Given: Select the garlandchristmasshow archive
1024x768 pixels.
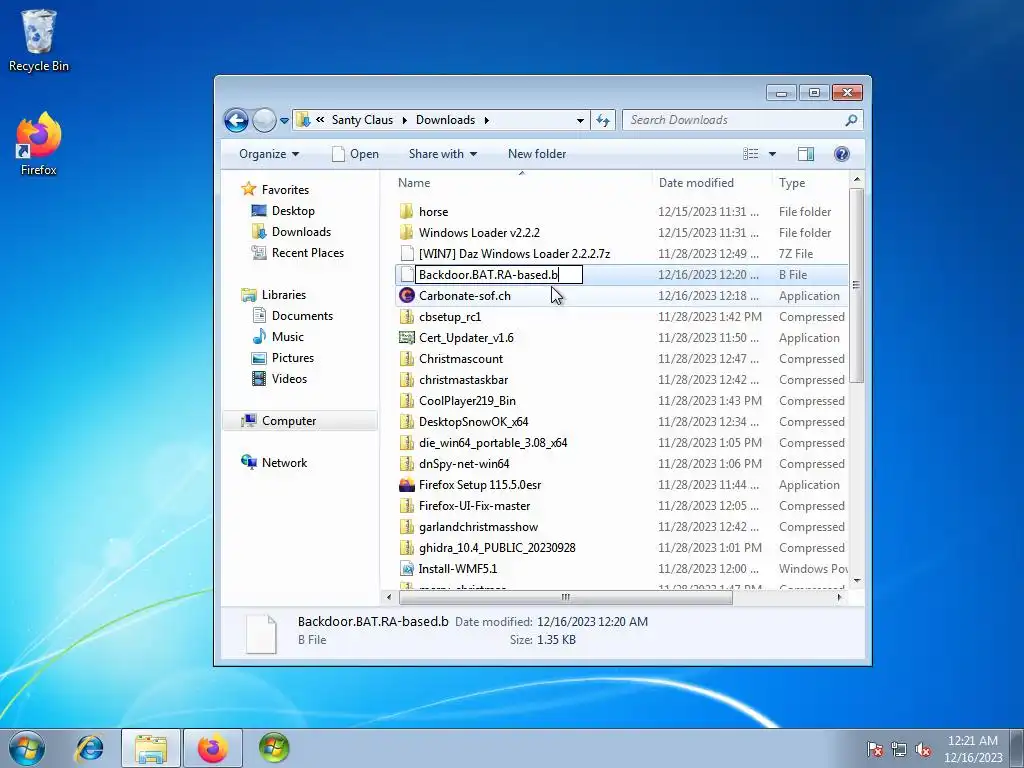Looking at the screenshot, I should 479,526.
